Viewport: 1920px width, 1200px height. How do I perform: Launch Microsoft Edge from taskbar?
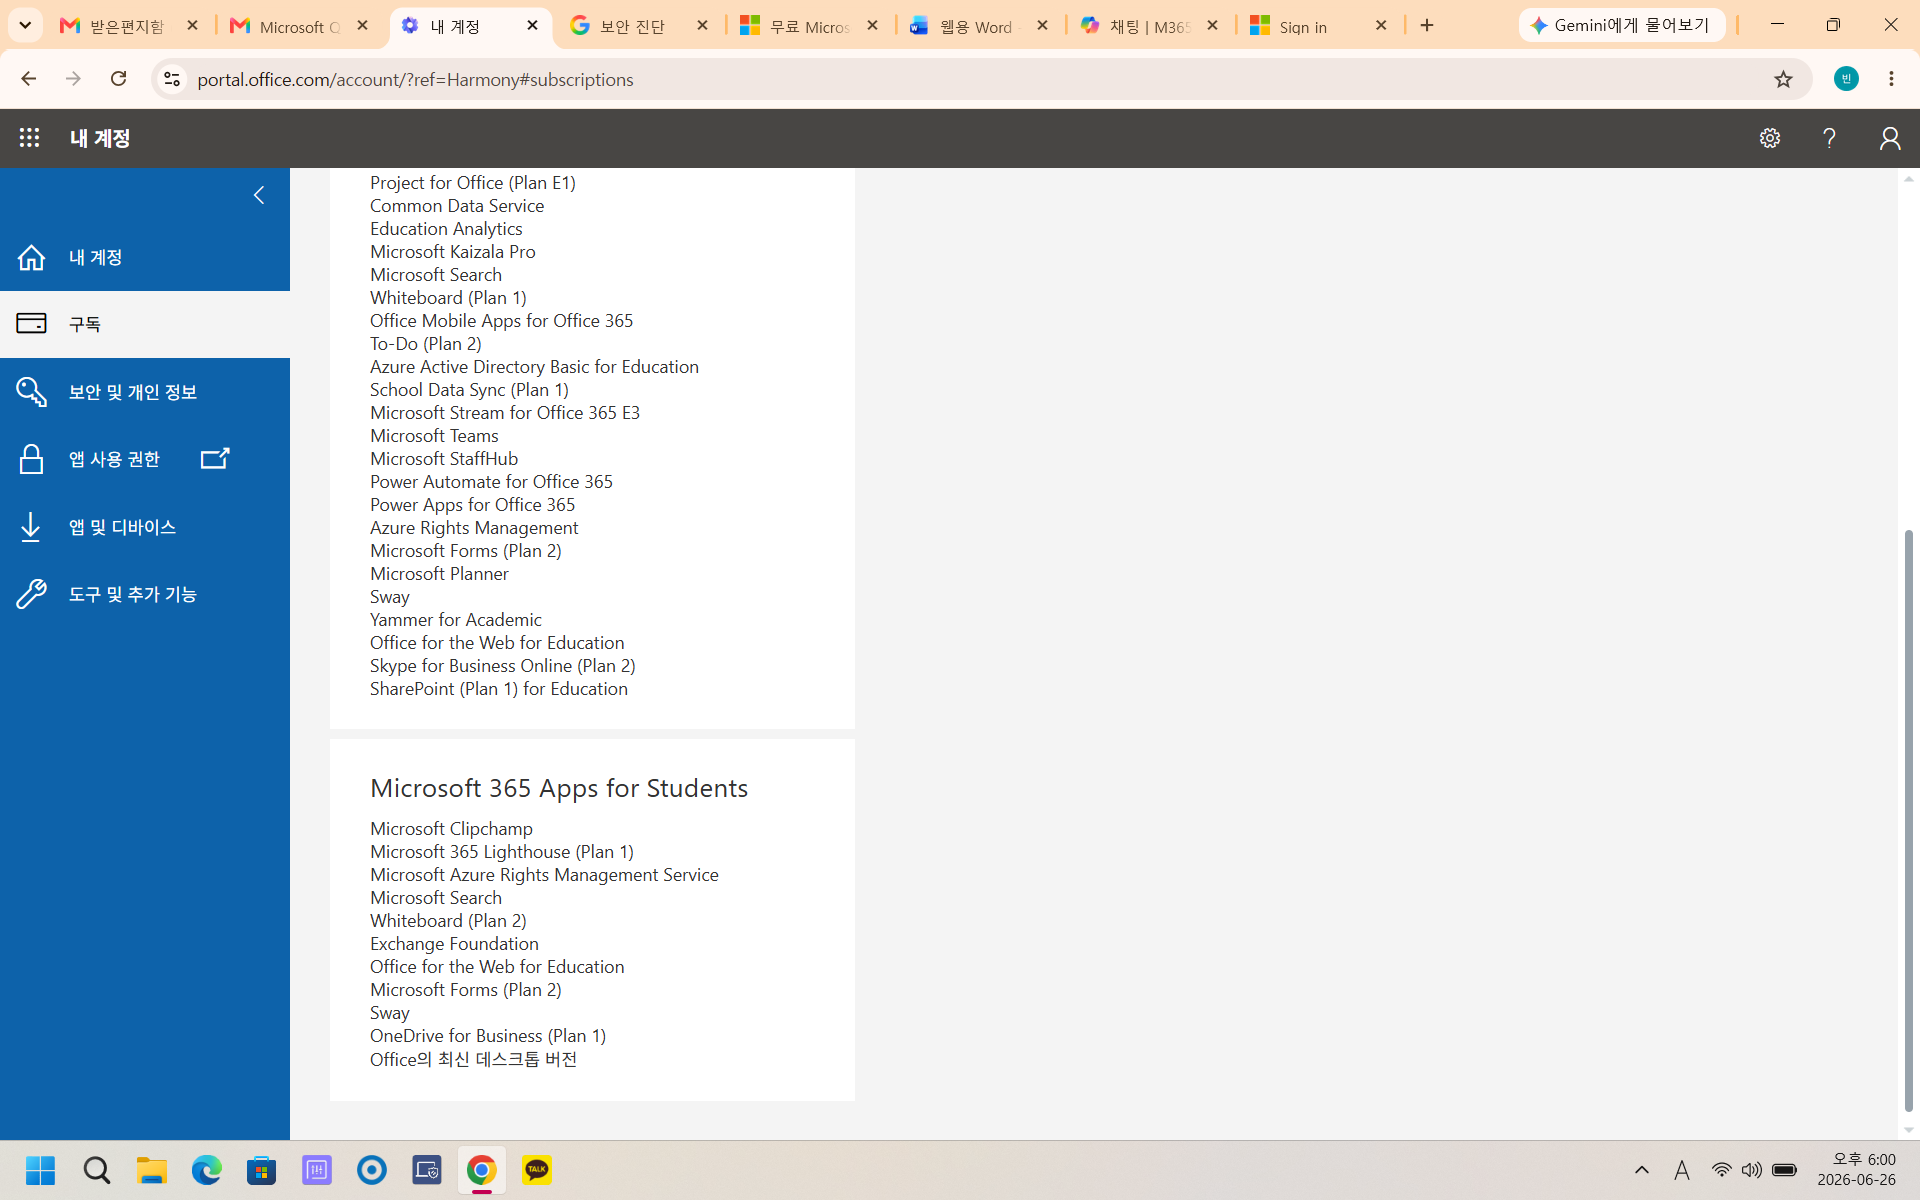click(x=207, y=1170)
